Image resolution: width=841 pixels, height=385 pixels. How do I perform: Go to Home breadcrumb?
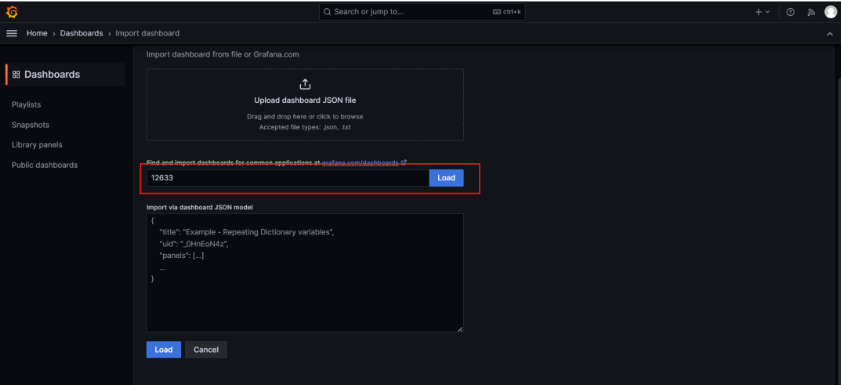[x=37, y=33]
